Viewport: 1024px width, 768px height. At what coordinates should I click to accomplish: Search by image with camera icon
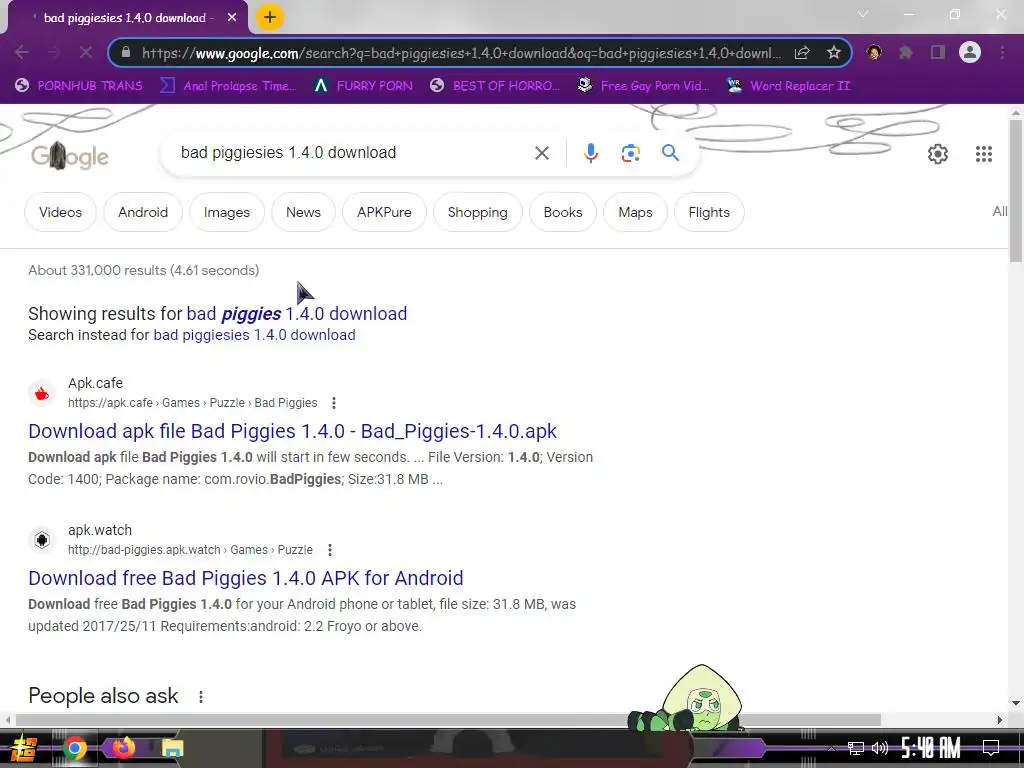coord(630,153)
